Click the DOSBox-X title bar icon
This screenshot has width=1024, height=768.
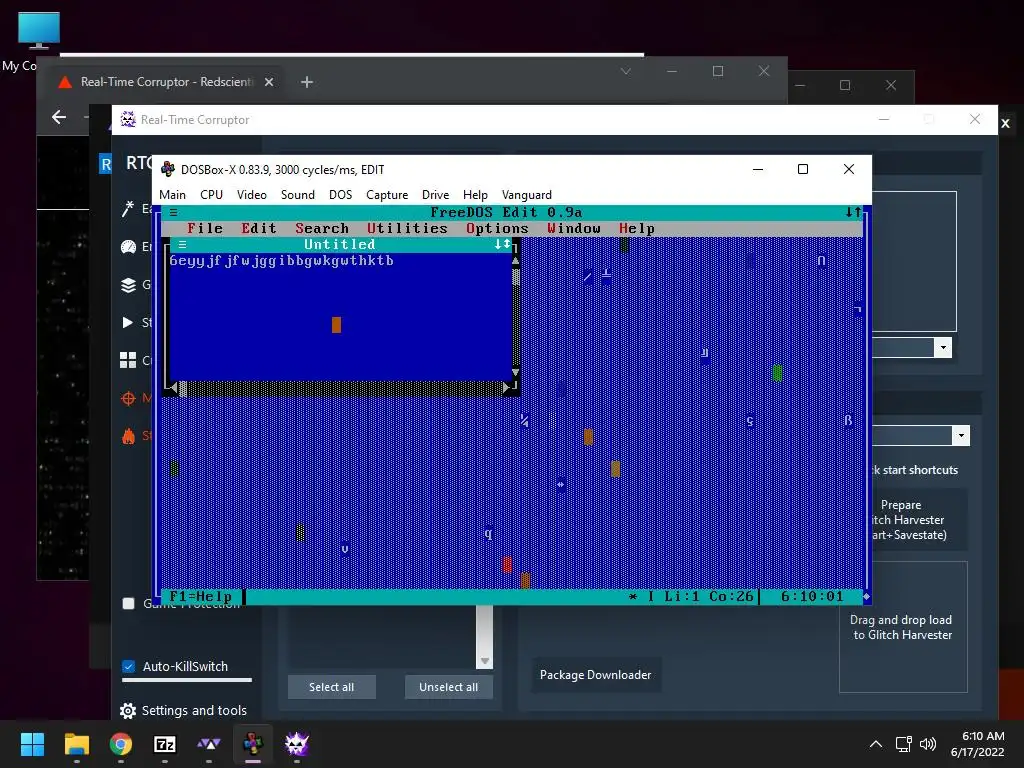168,169
